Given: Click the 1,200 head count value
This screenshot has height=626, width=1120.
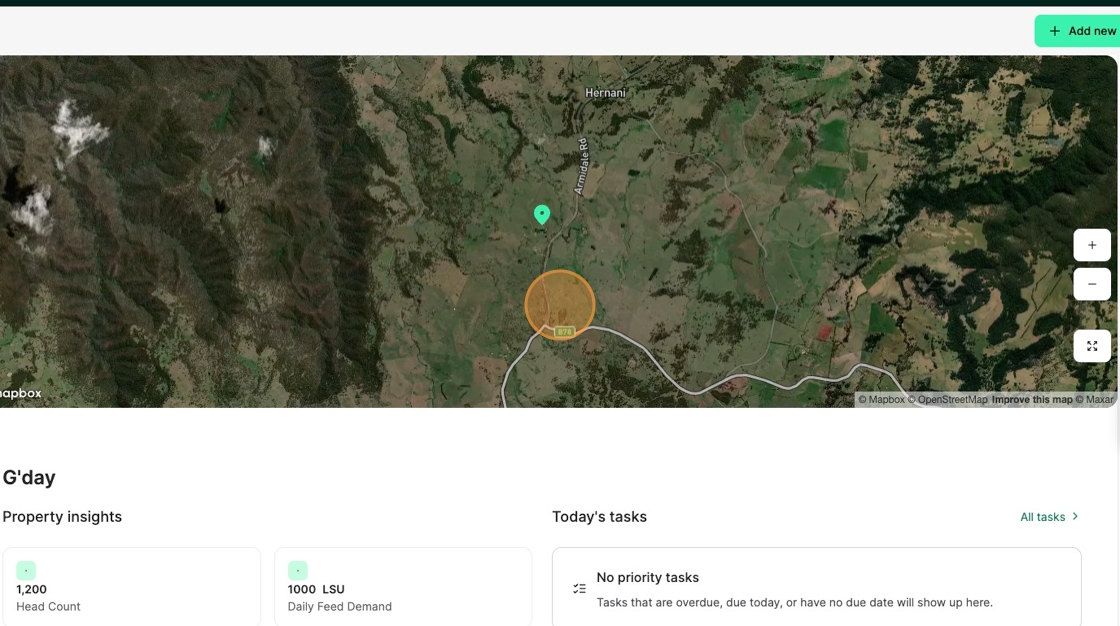Looking at the screenshot, I should [31, 590].
